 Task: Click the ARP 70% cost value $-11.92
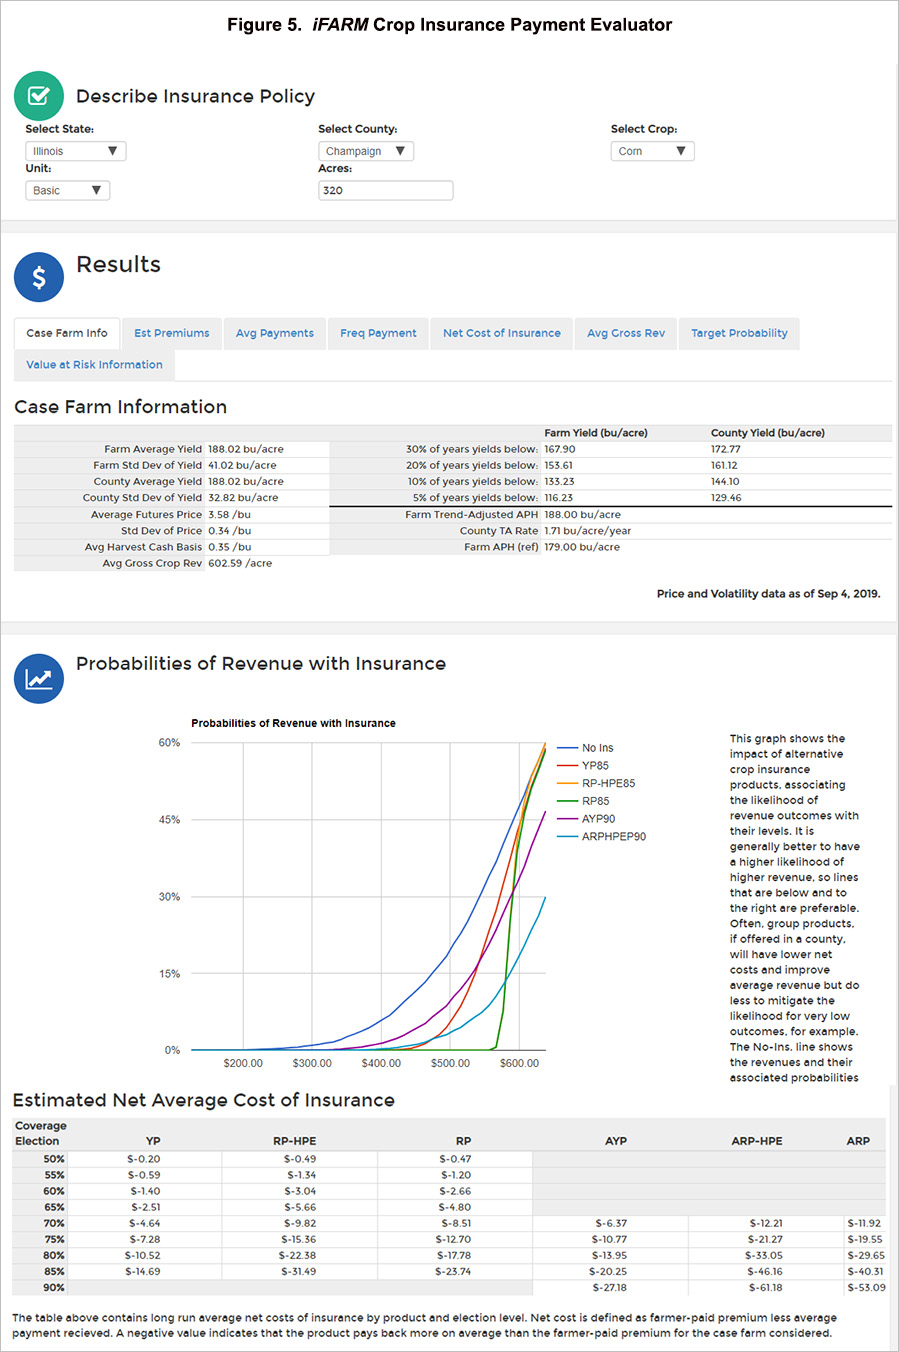(x=864, y=1223)
